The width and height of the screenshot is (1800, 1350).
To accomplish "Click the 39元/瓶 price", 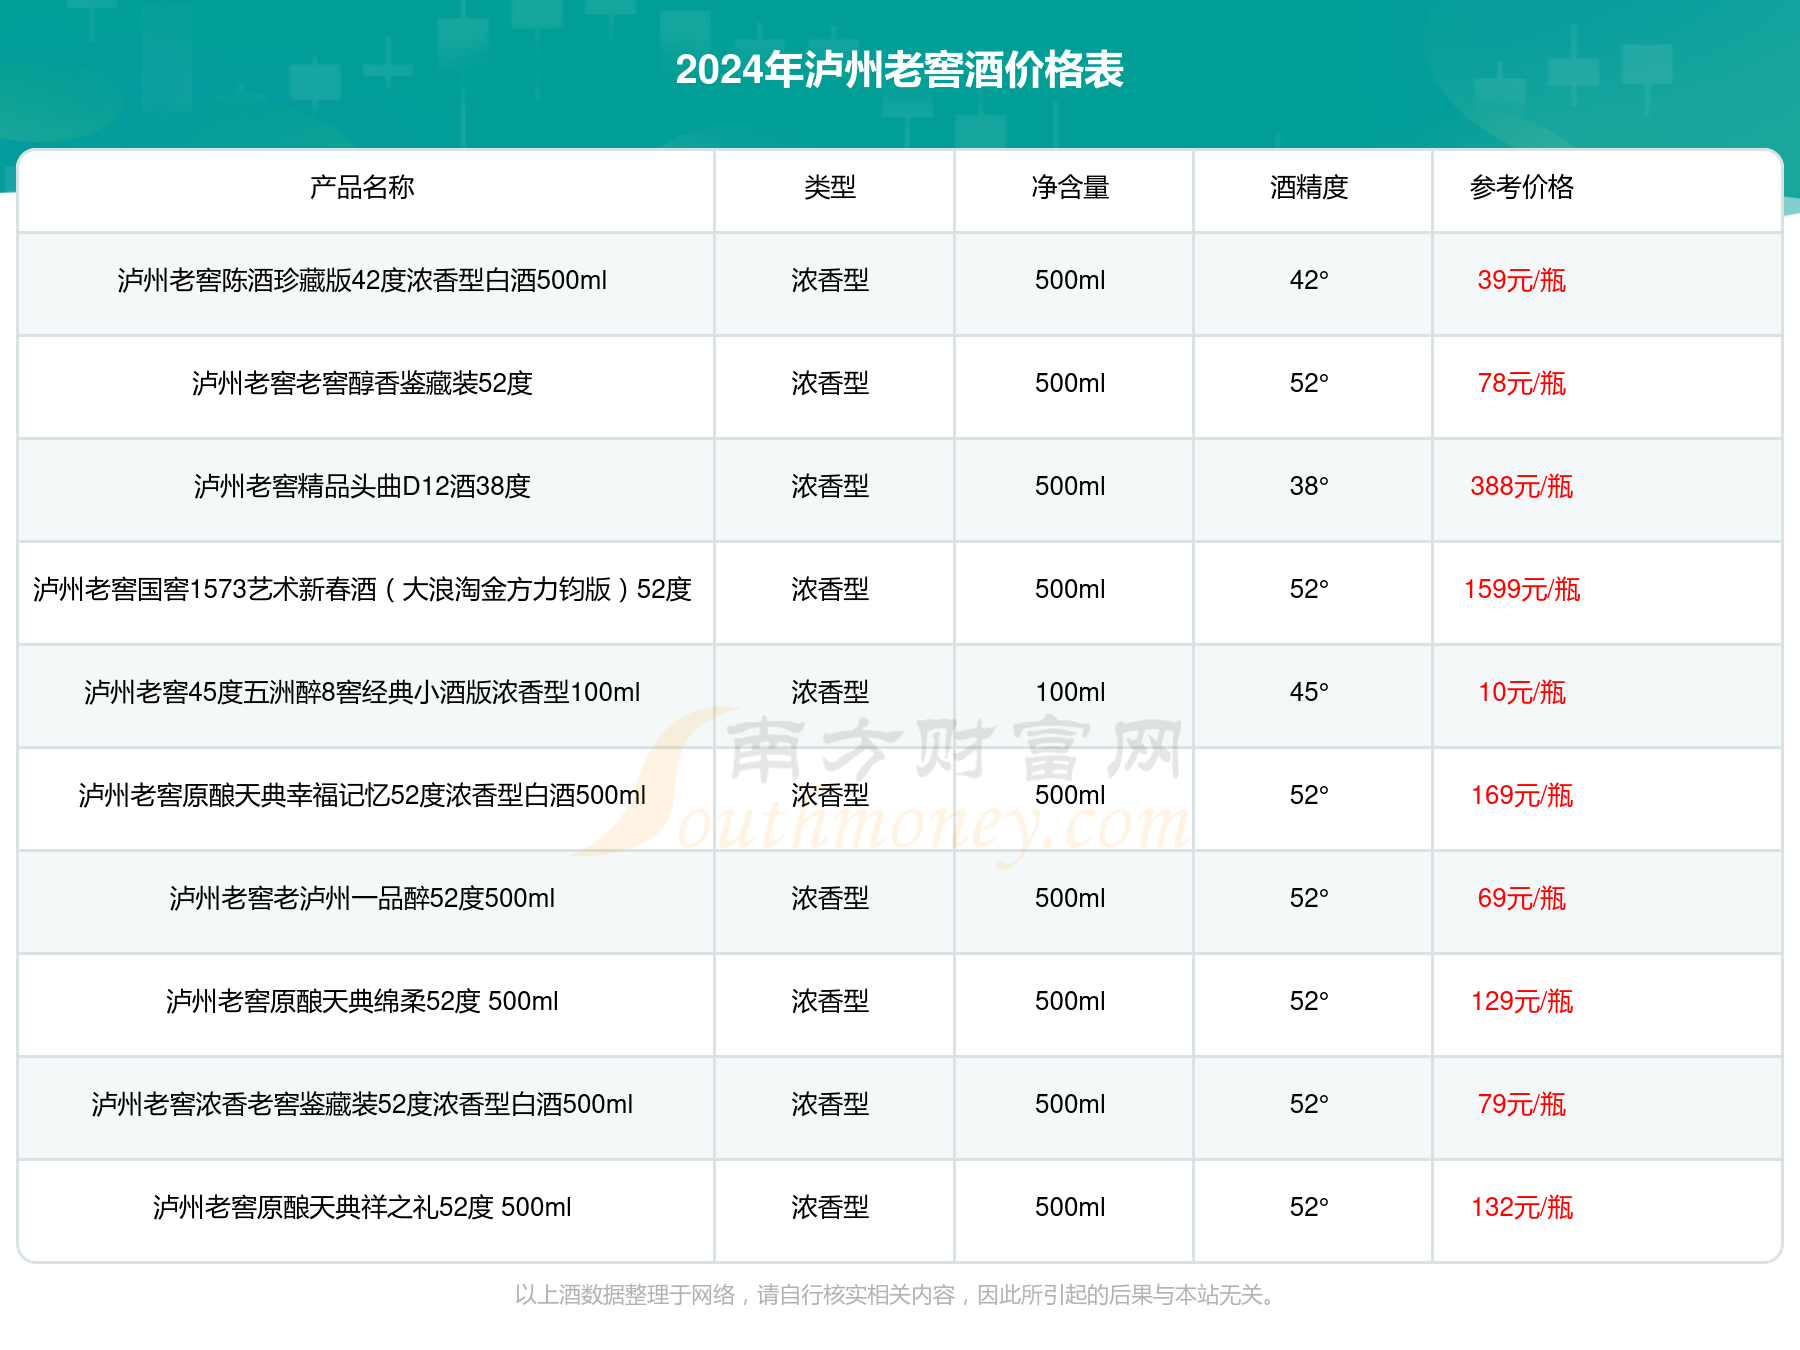I will tap(1522, 280).
